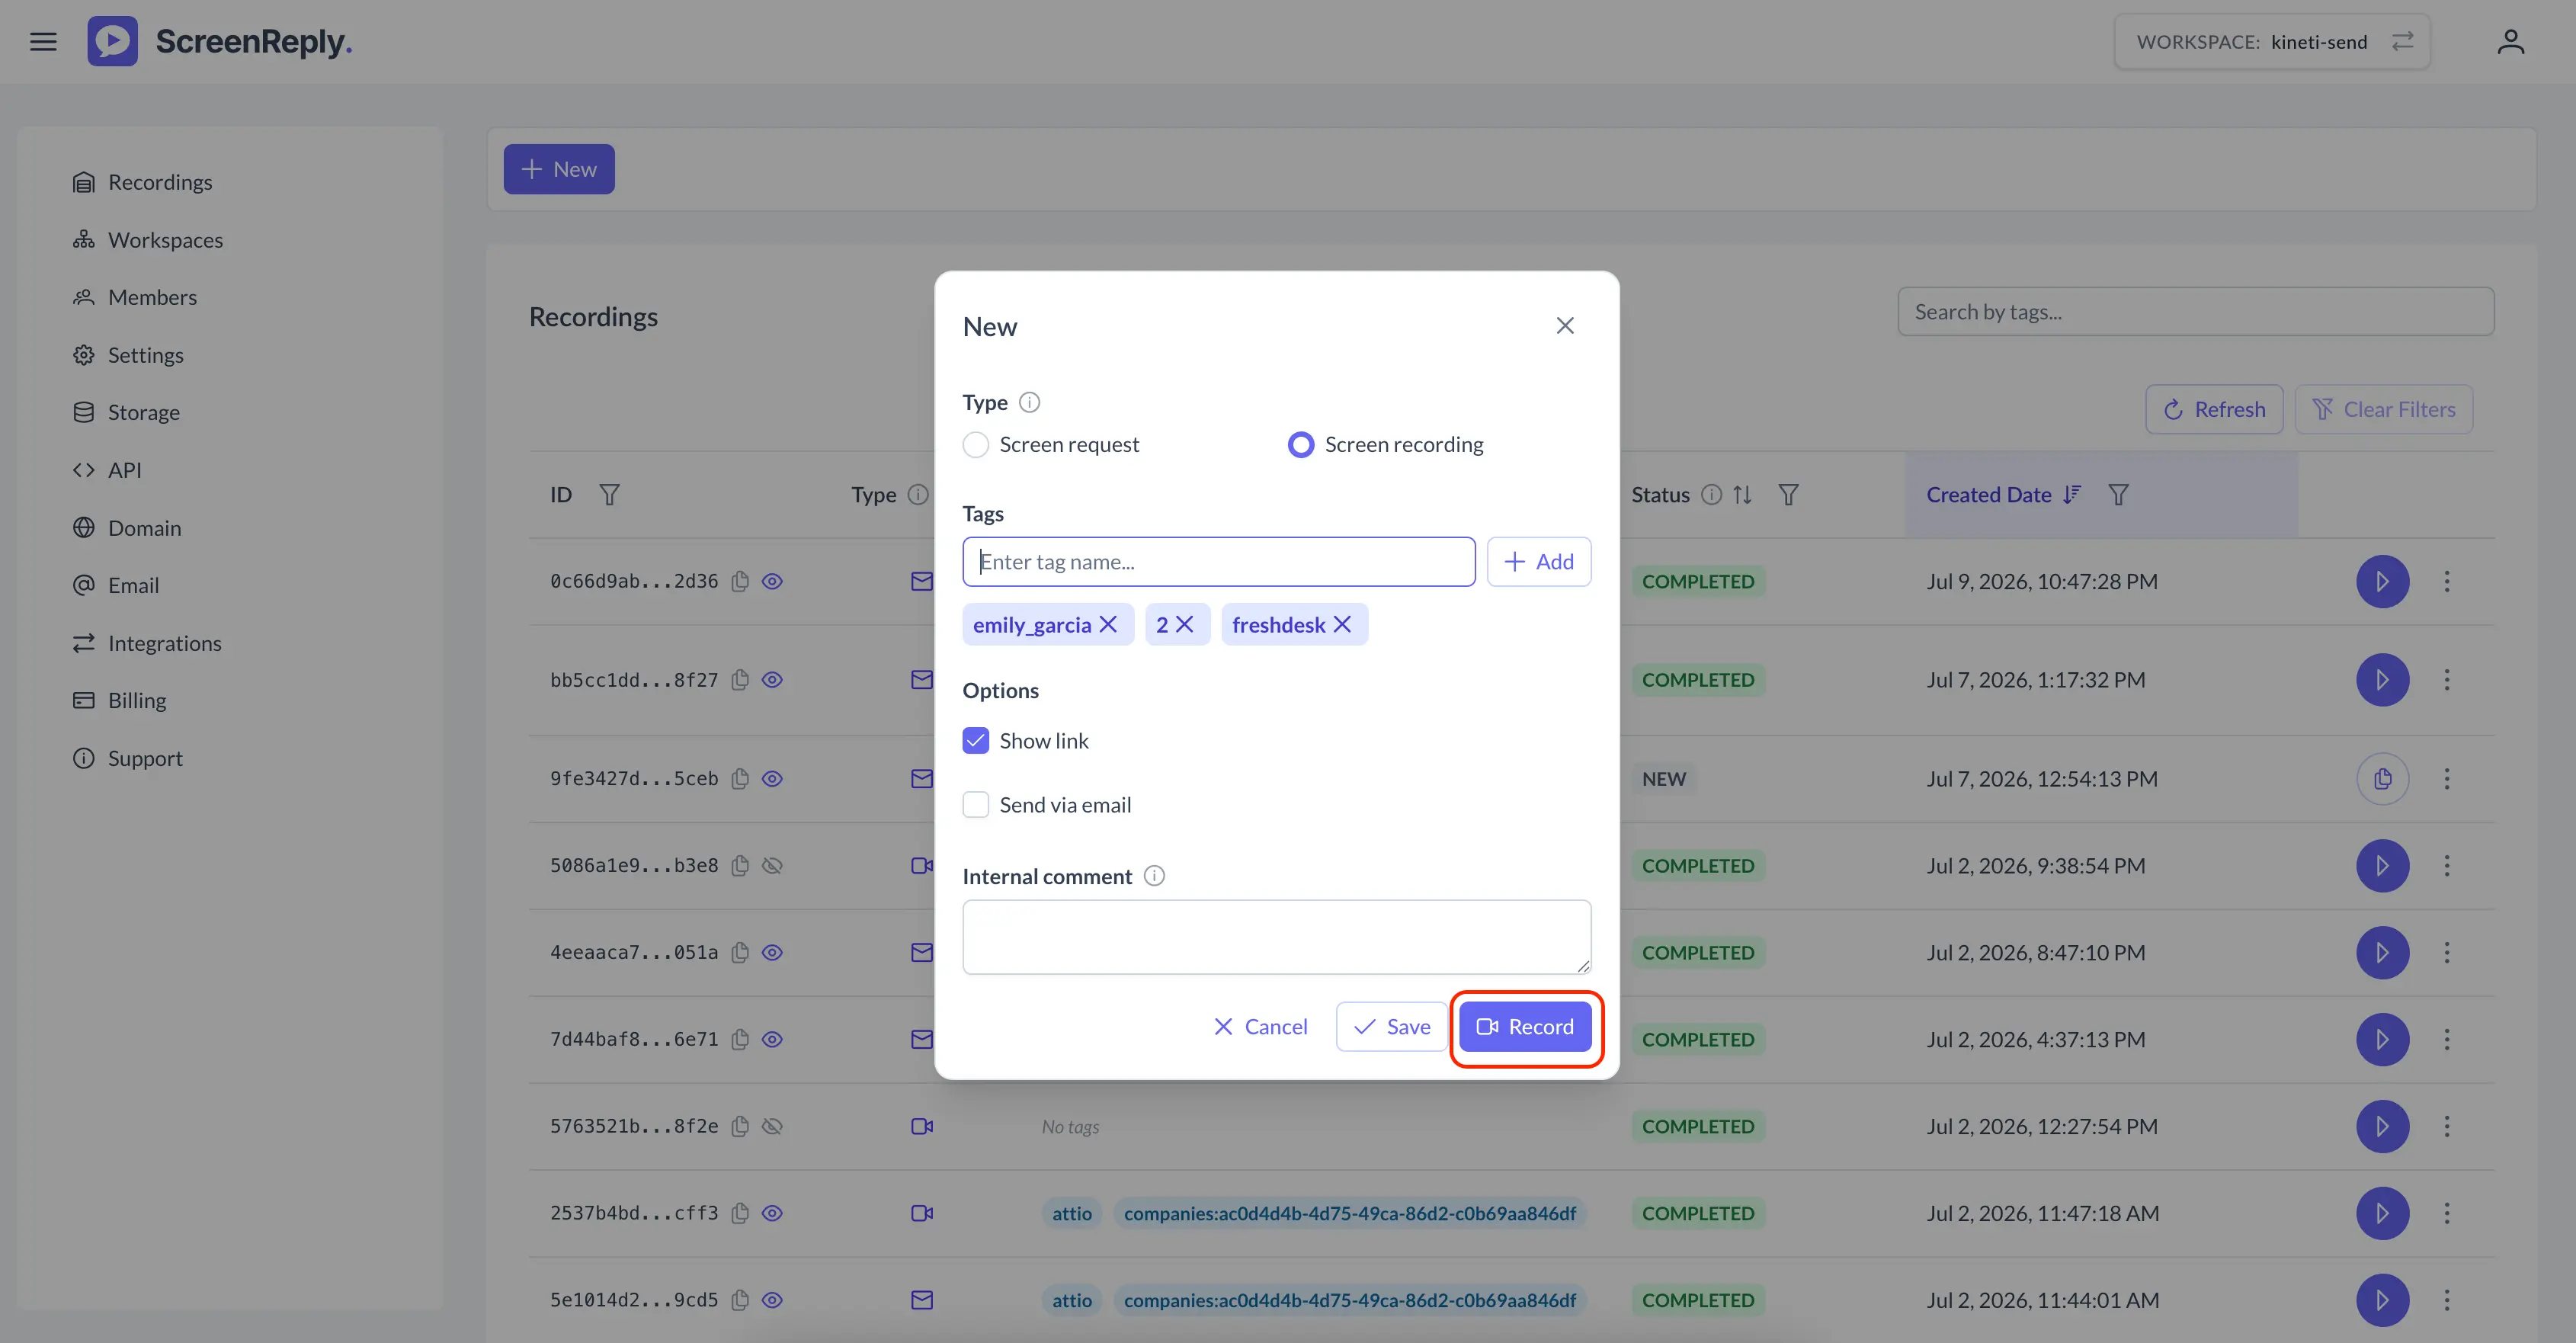The image size is (2576, 1343).
Task: Copy ID of recording bb5cc1dd...8f27
Action: click(740, 680)
